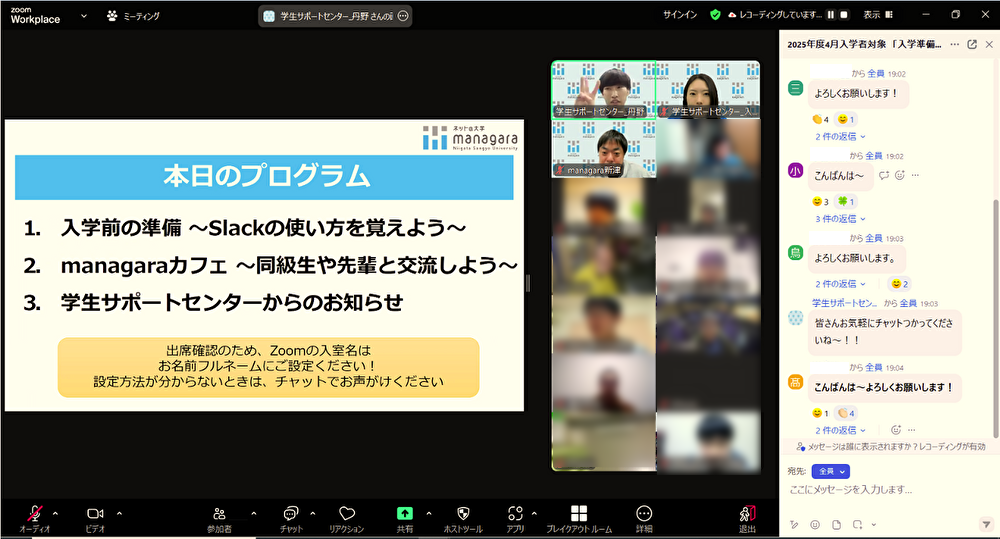
Task: Open the アプリ apps icon
Action: pos(515,513)
